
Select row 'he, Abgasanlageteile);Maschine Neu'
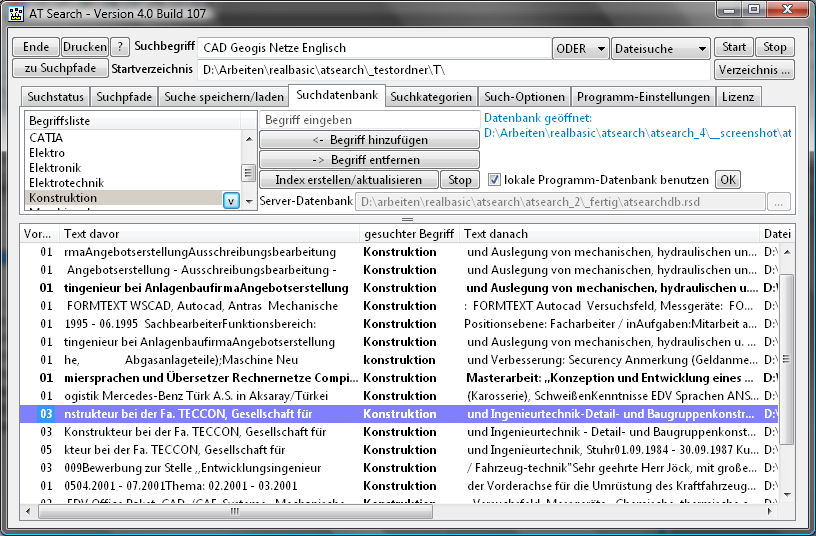tap(399, 360)
